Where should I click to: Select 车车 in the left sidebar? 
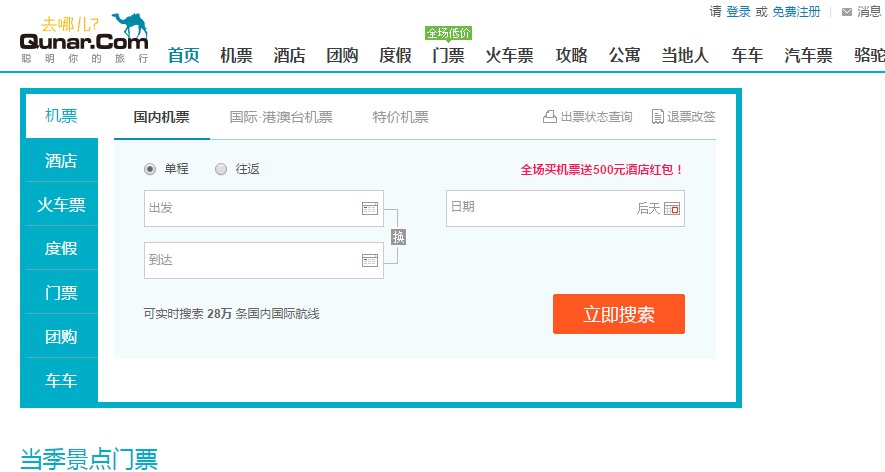coord(62,381)
